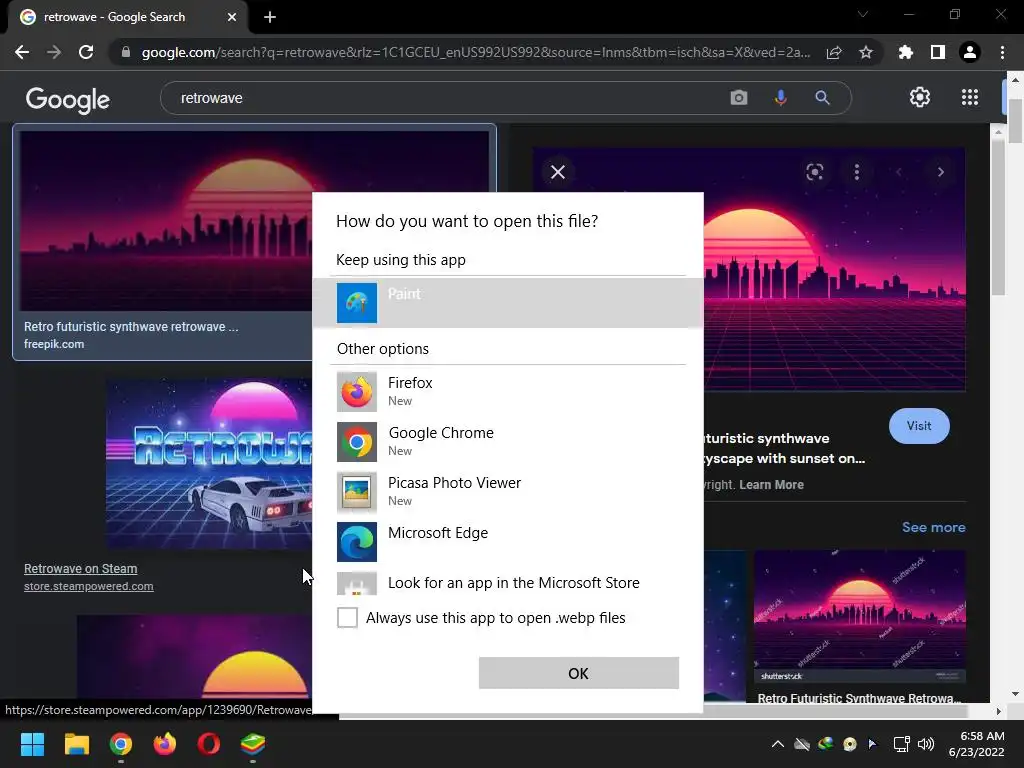Open shutterstock related image thumbnail
This screenshot has width=1024, height=768.
coord(859,616)
